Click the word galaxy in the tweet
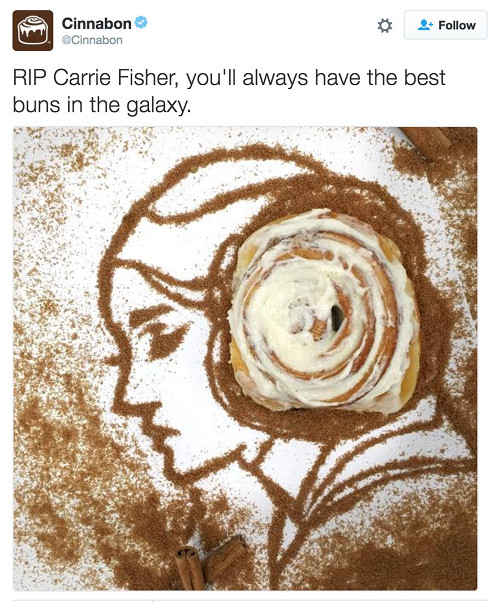This screenshot has height=603, width=500. tap(158, 106)
